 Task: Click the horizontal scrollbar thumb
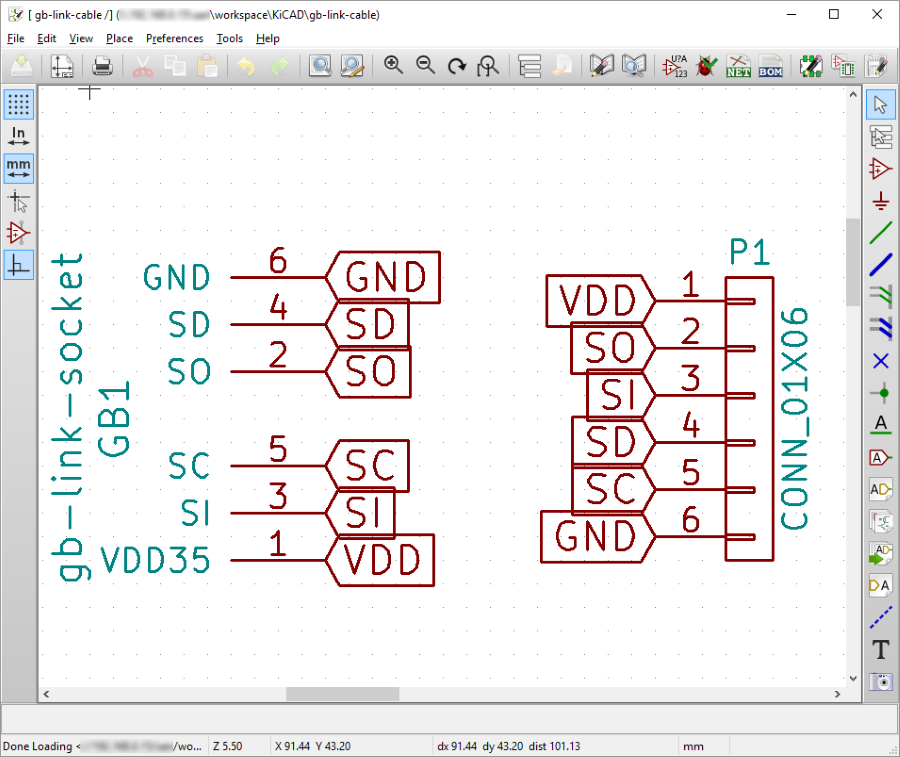pyautogui.click(x=343, y=694)
